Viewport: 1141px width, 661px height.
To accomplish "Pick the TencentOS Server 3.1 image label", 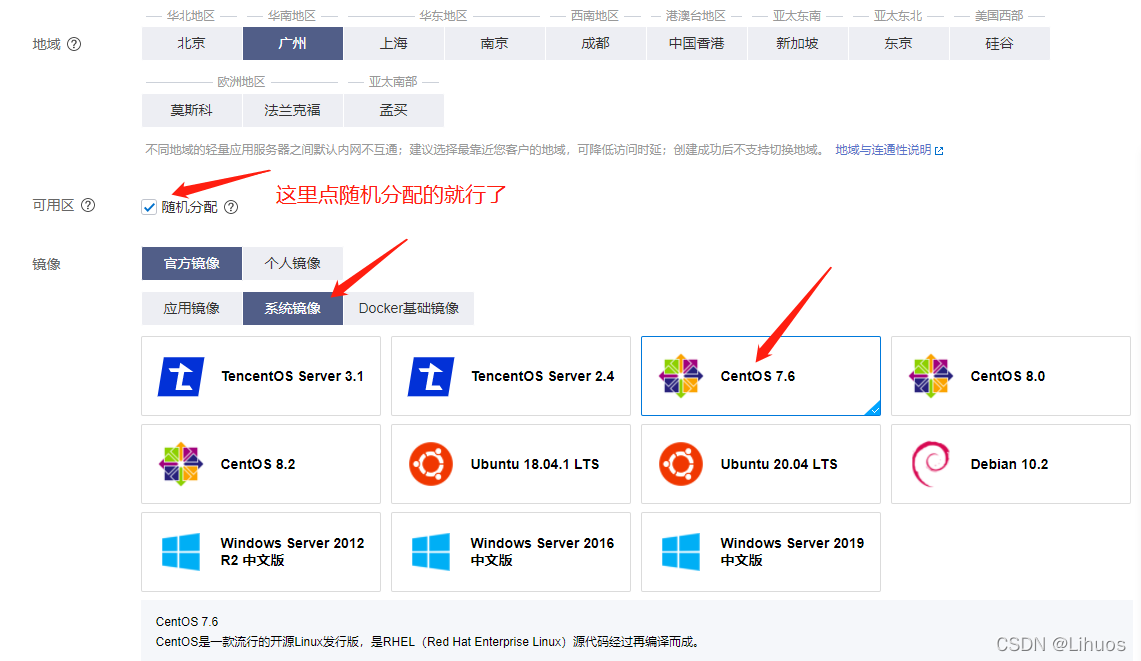I will point(293,376).
